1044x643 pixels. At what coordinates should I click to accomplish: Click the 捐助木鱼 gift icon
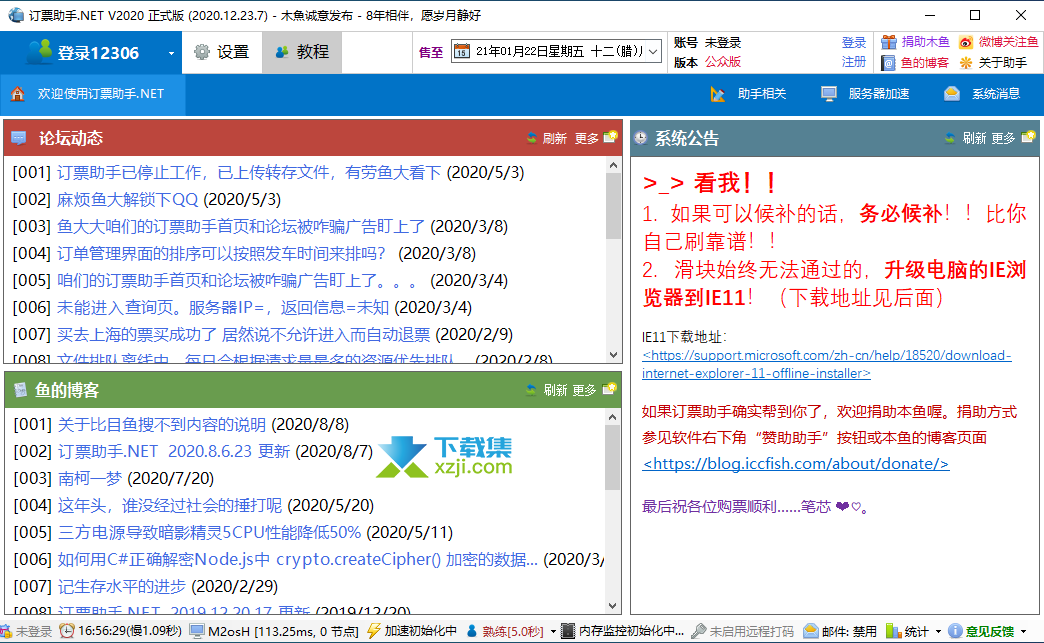tap(888, 42)
